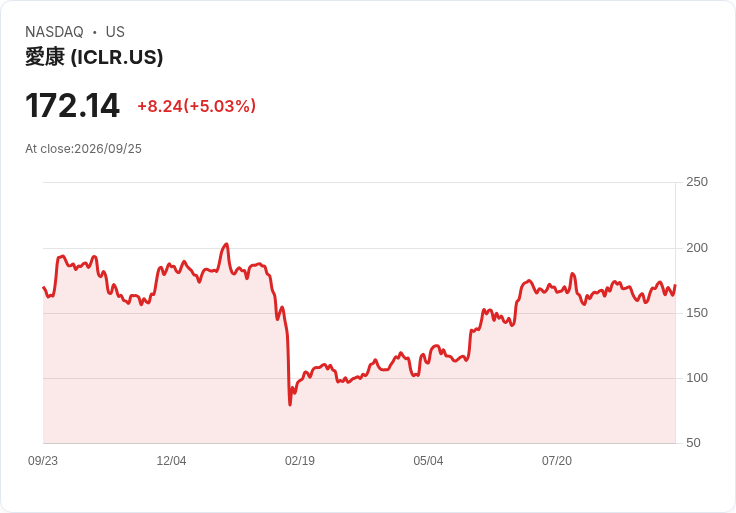Click the ICLR.US stock title
The height and width of the screenshot is (513, 736).
[x=94, y=57]
